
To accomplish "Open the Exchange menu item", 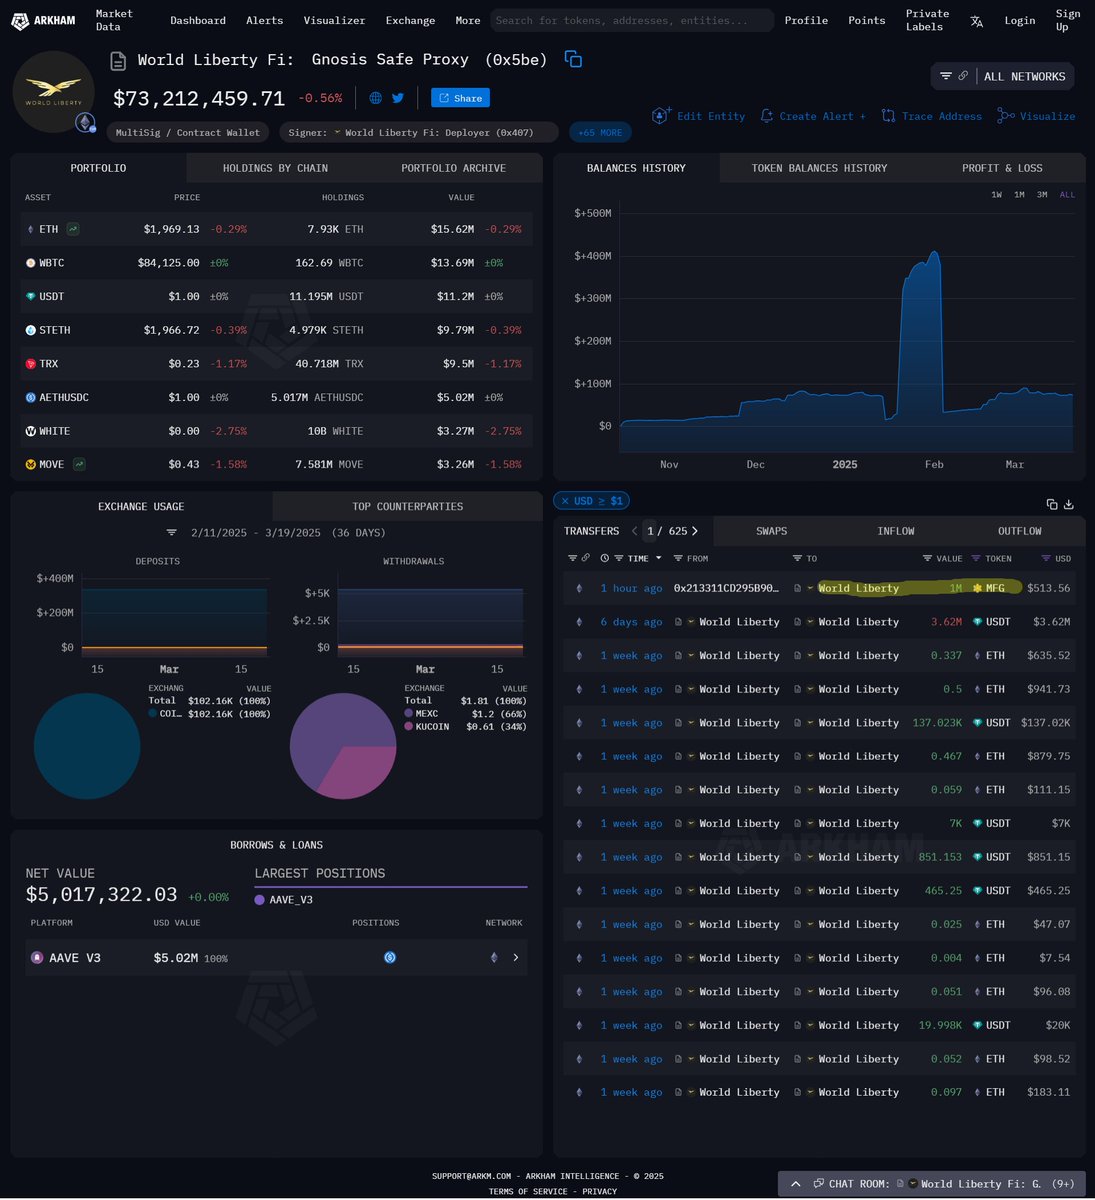I will (x=410, y=20).
